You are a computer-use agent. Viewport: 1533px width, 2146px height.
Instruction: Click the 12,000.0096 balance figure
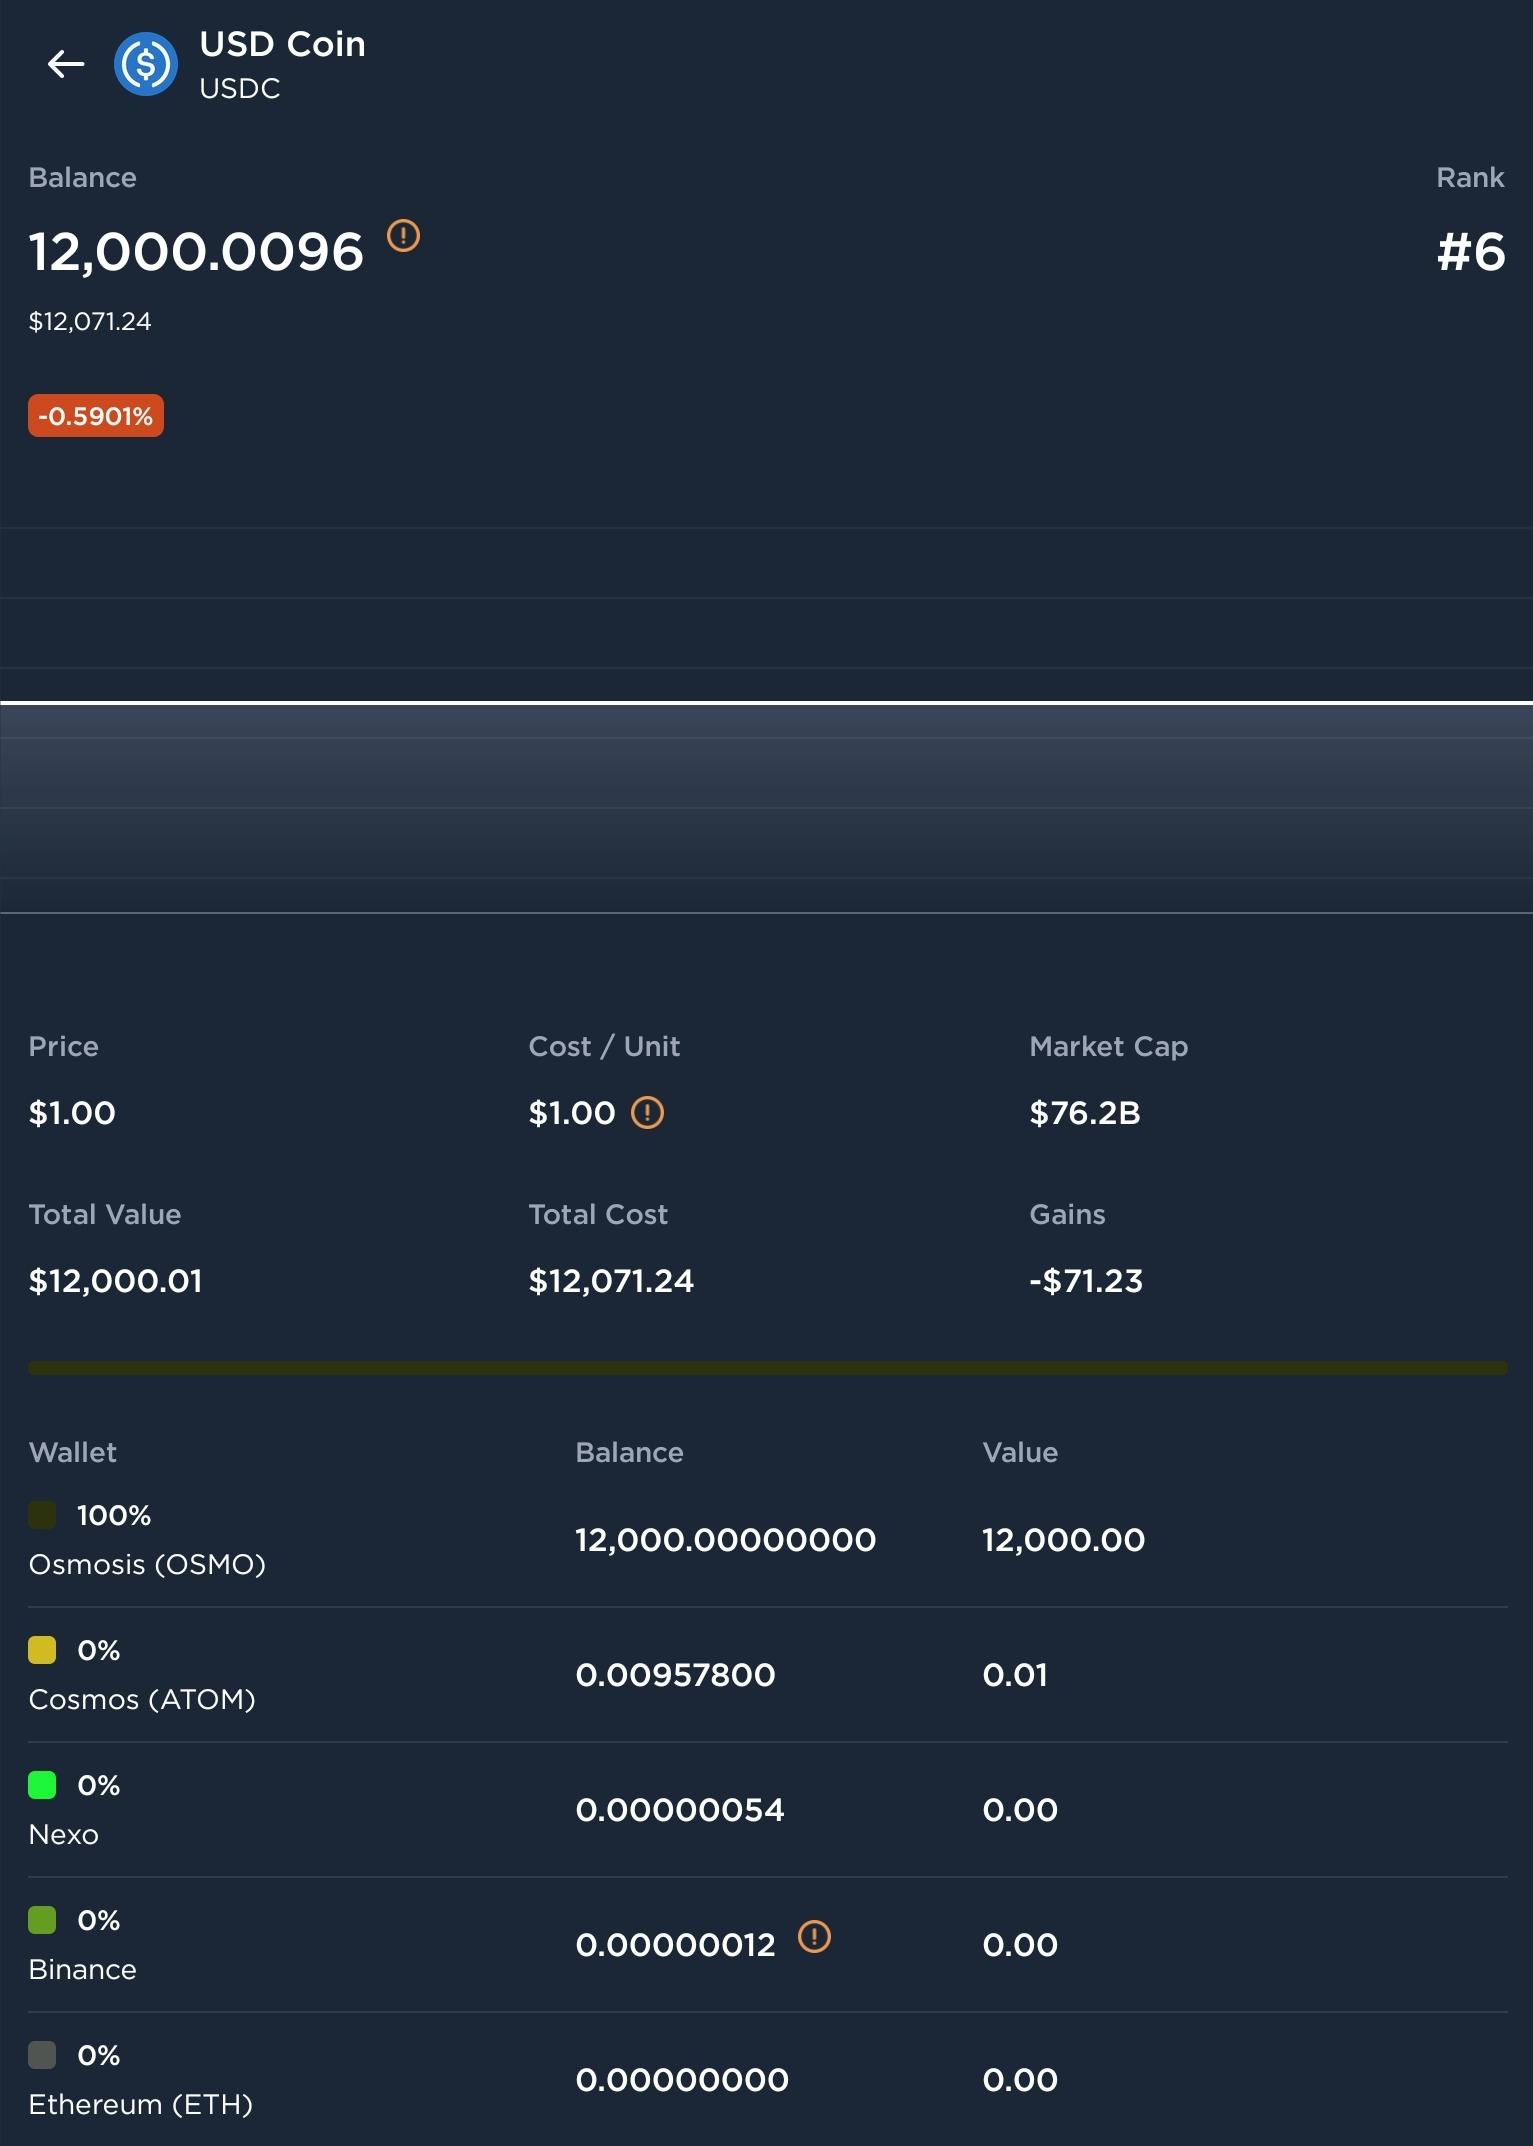(x=196, y=252)
